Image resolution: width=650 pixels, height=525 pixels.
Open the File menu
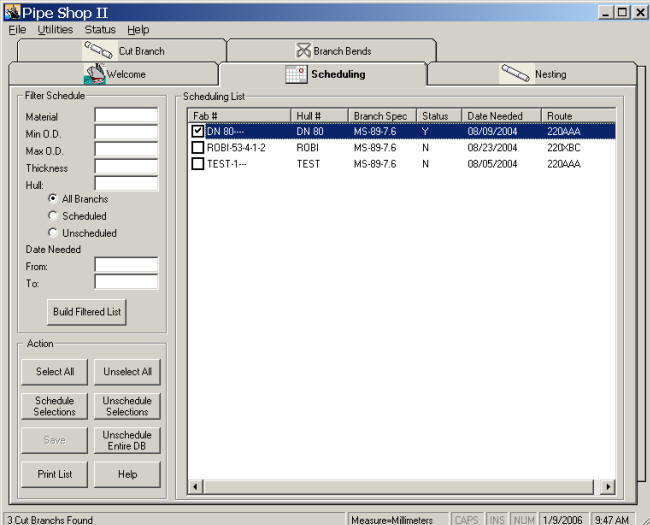coord(17,30)
